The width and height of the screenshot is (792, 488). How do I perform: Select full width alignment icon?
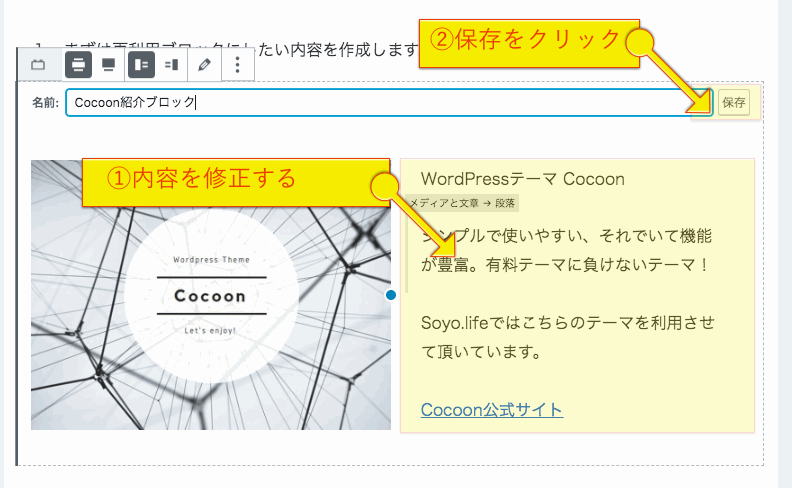pos(108,65)
